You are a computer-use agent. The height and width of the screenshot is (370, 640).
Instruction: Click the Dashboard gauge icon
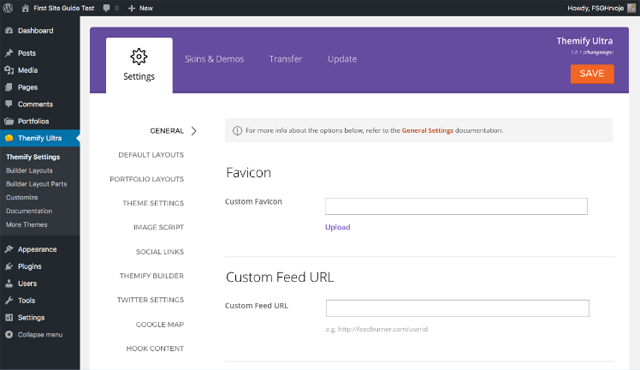pos(9,31)
